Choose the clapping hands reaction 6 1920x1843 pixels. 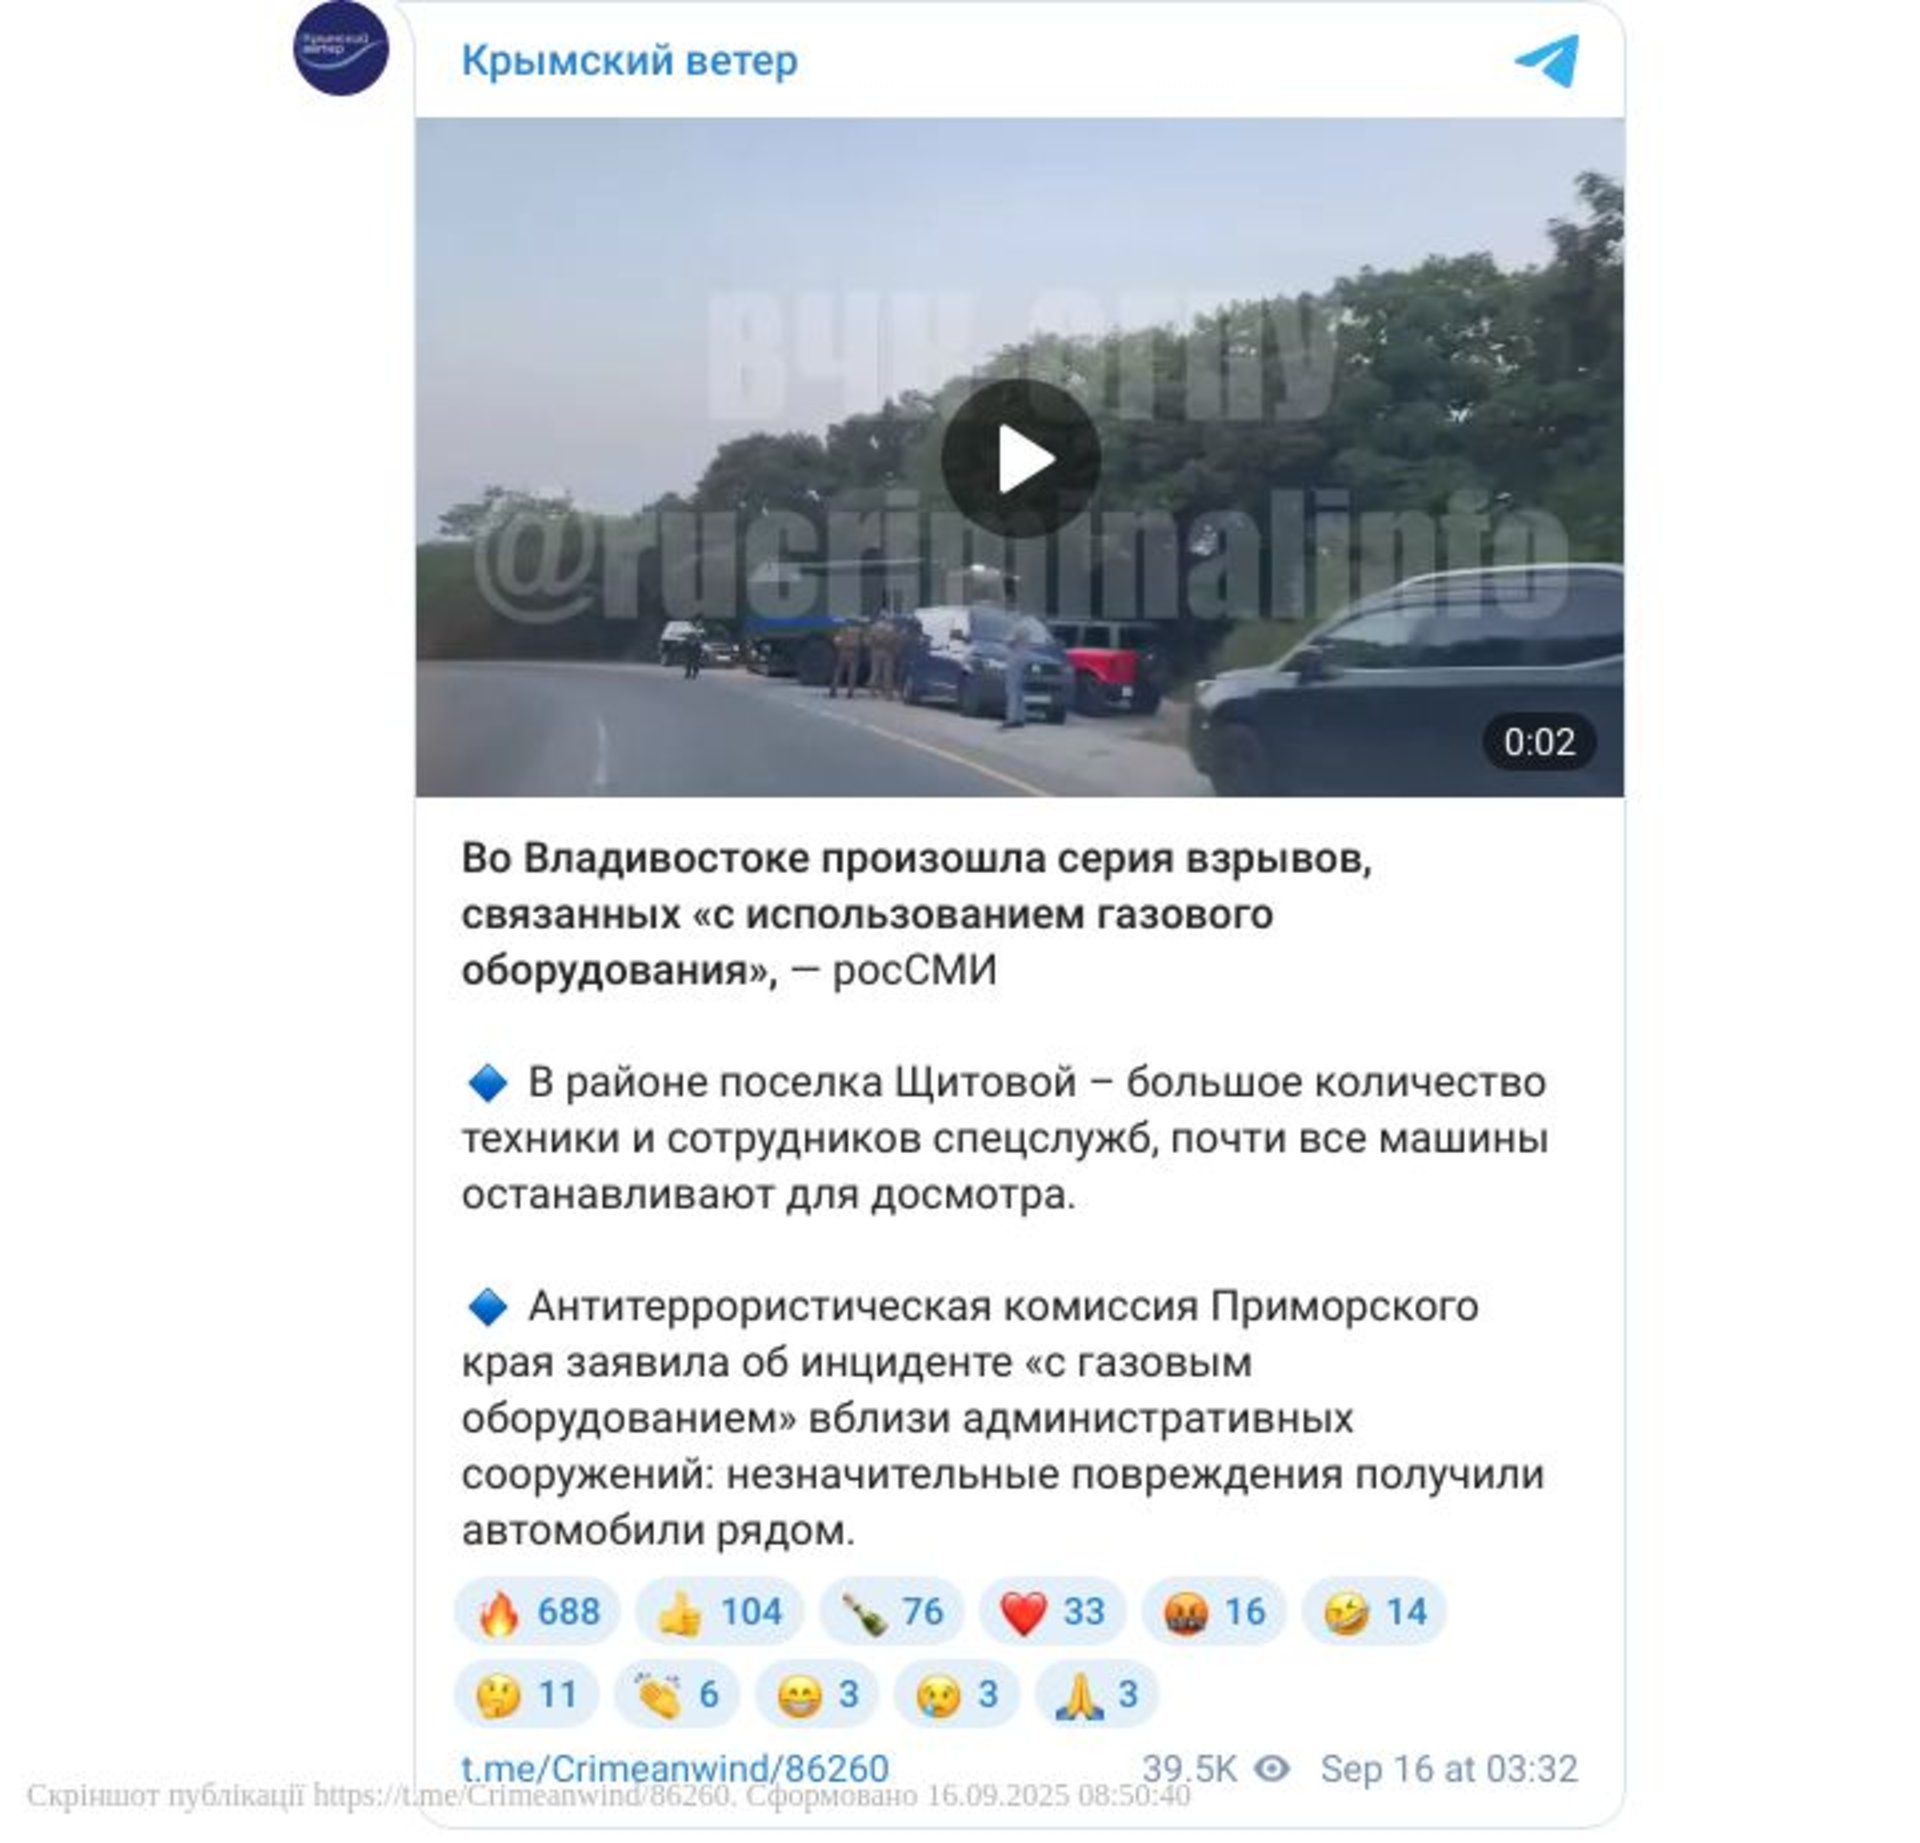[x=677, y=1694]
